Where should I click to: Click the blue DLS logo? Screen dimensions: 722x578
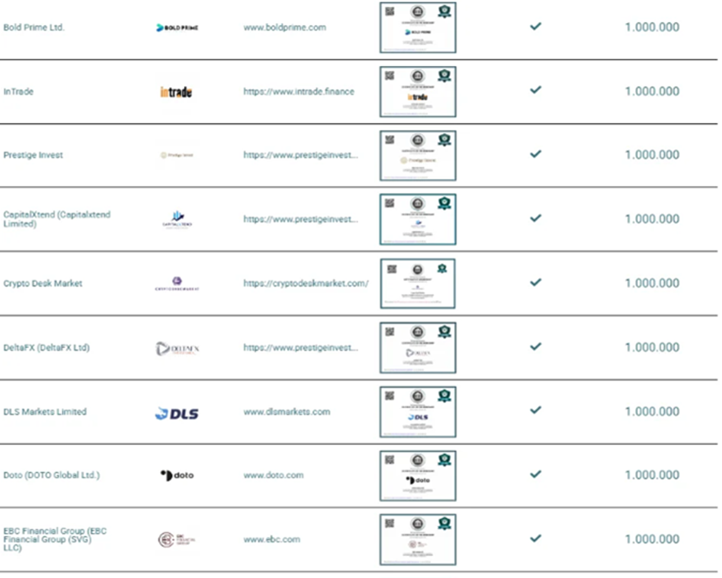[176, 412]
